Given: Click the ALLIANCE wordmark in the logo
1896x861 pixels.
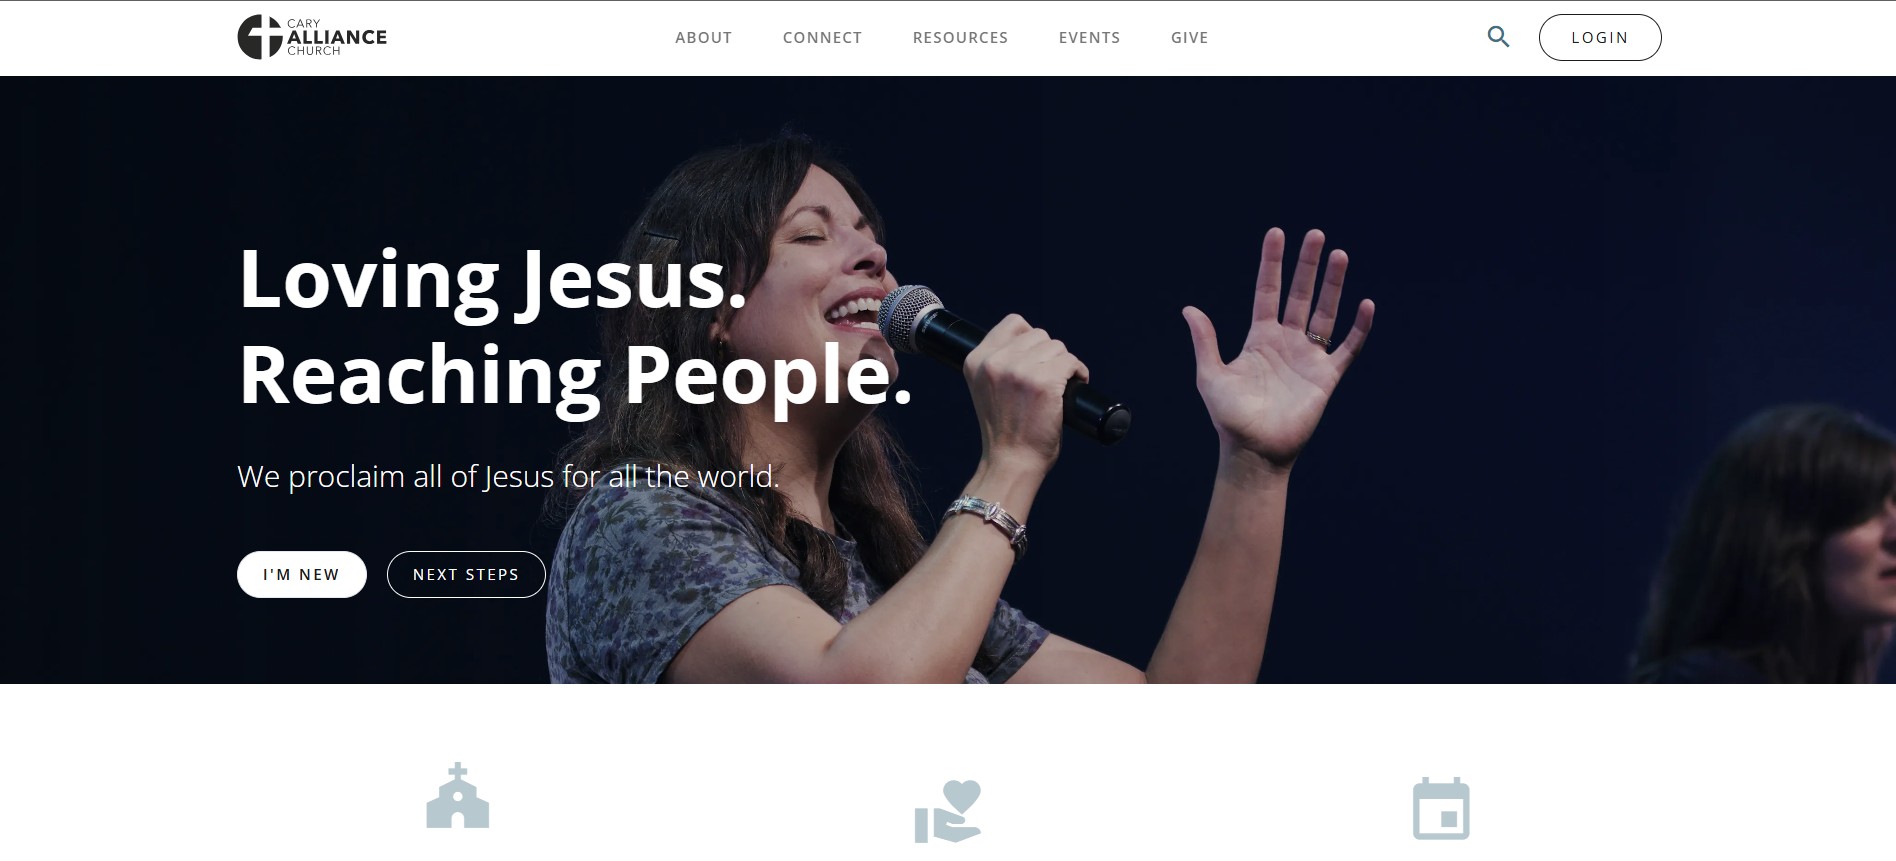Looking at the screenshot, I should coord(337,37).
